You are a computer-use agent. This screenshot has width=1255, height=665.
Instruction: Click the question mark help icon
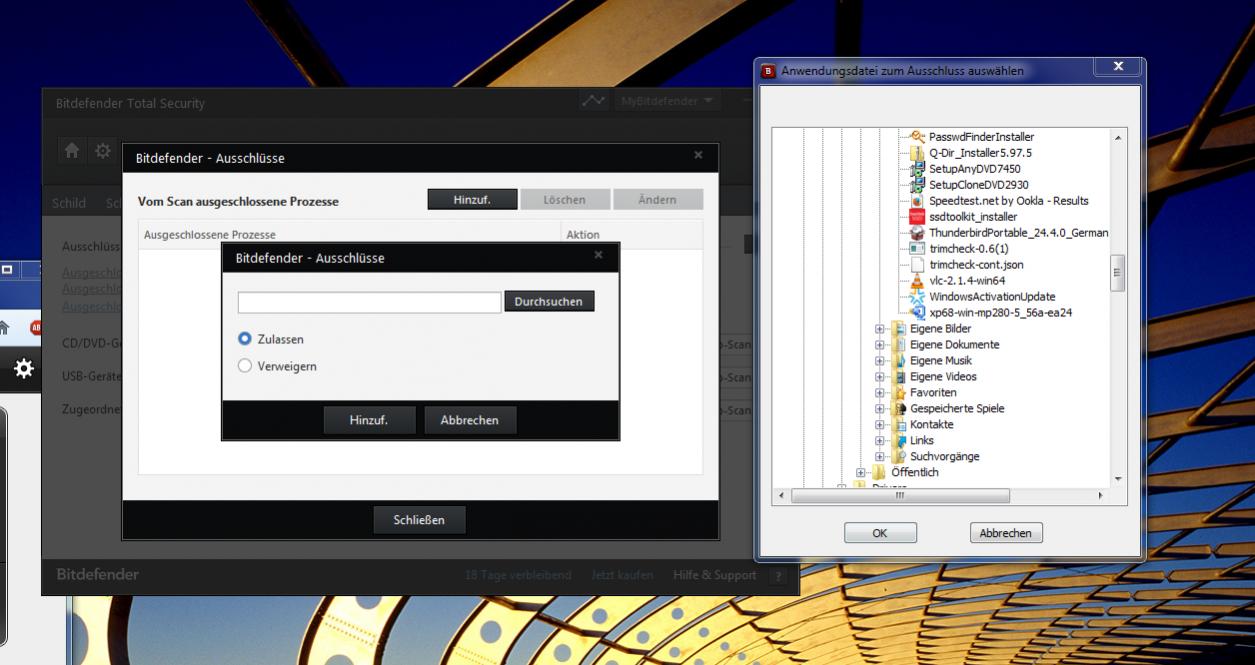(779, 576)
